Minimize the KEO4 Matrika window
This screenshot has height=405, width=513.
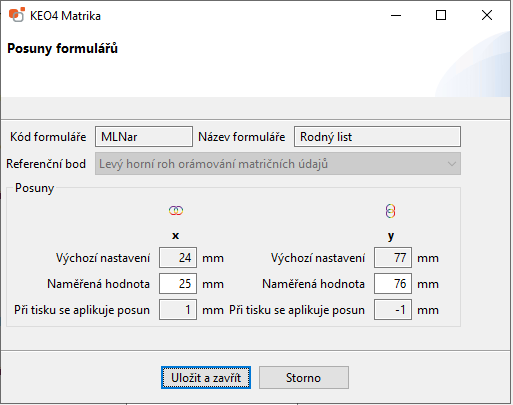pyautogui.click(x=396, y=15)
